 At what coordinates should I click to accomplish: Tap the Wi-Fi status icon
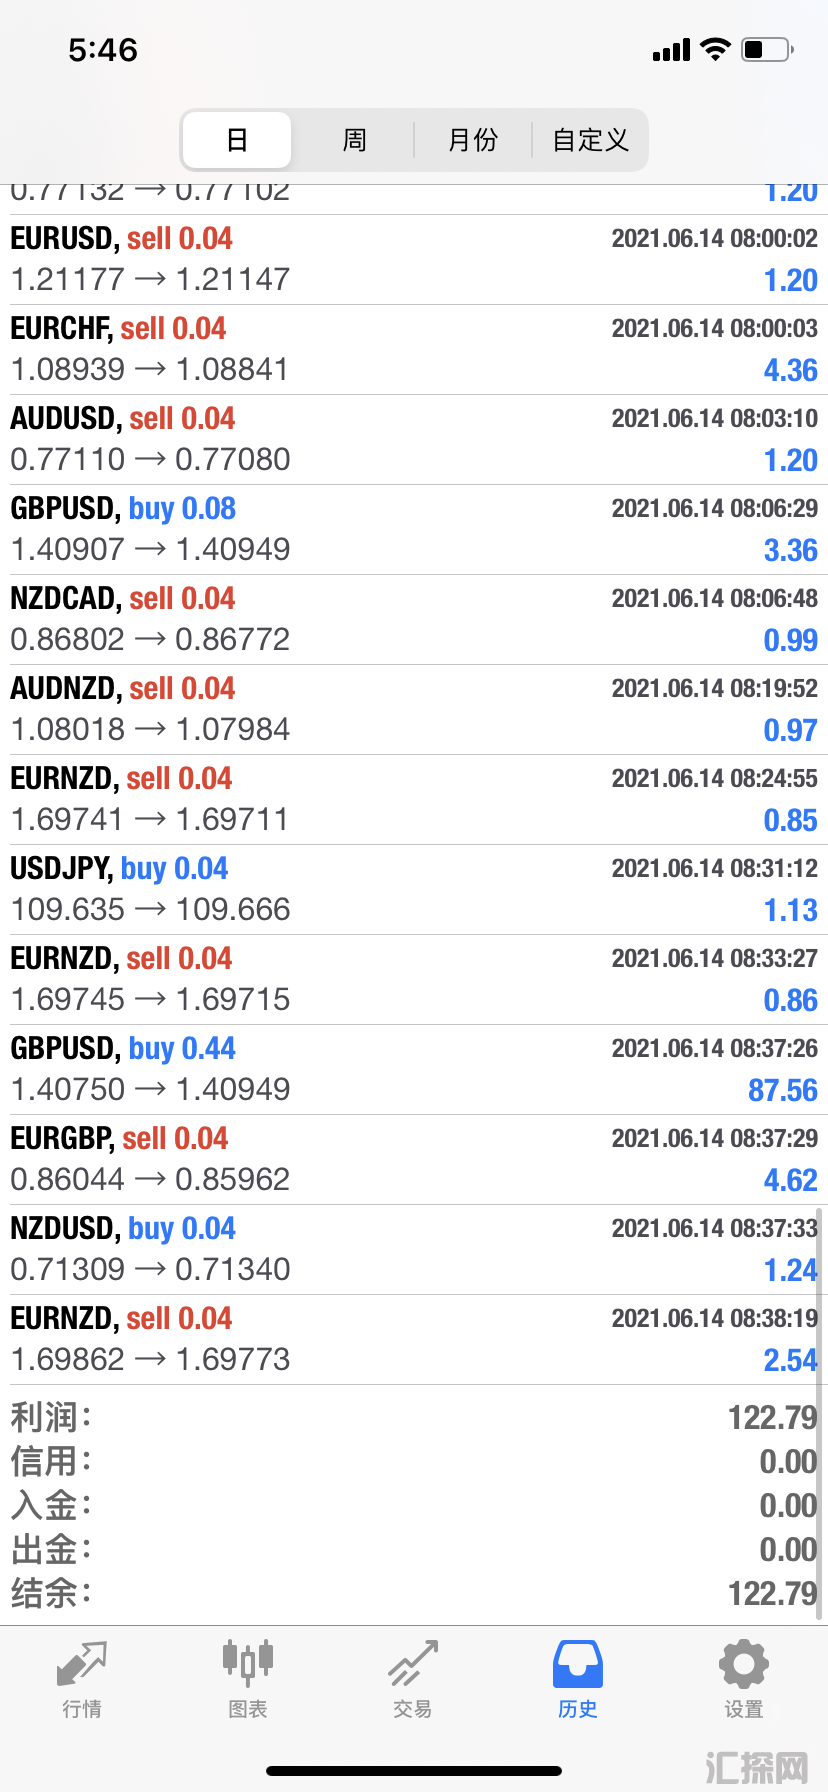pos(715,49)
